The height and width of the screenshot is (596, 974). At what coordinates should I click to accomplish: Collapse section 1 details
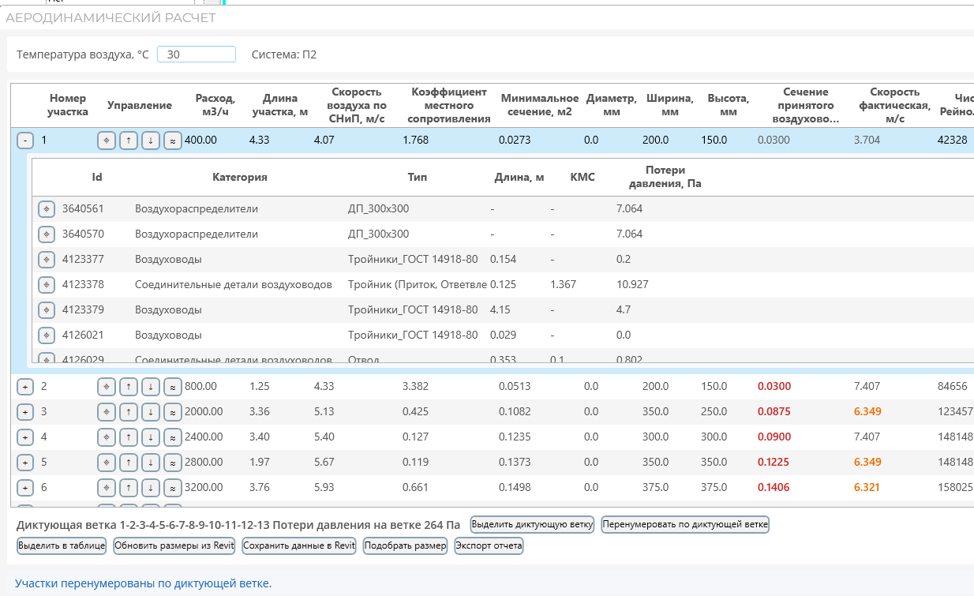[x=25, y=140]
